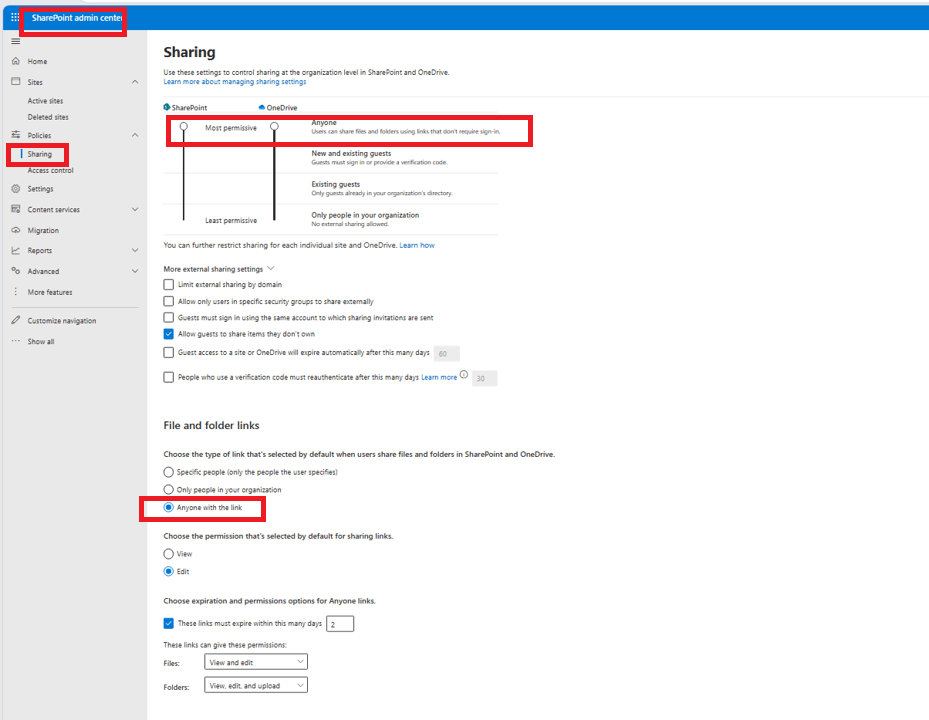Click Only people in your organization sharing level
929x720 pixels.
(x=365, y=215)
